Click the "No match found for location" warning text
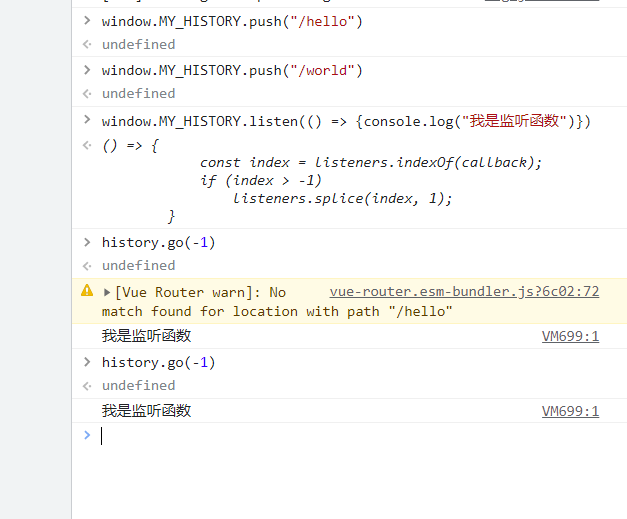The image size is (627, 519). 277,311
